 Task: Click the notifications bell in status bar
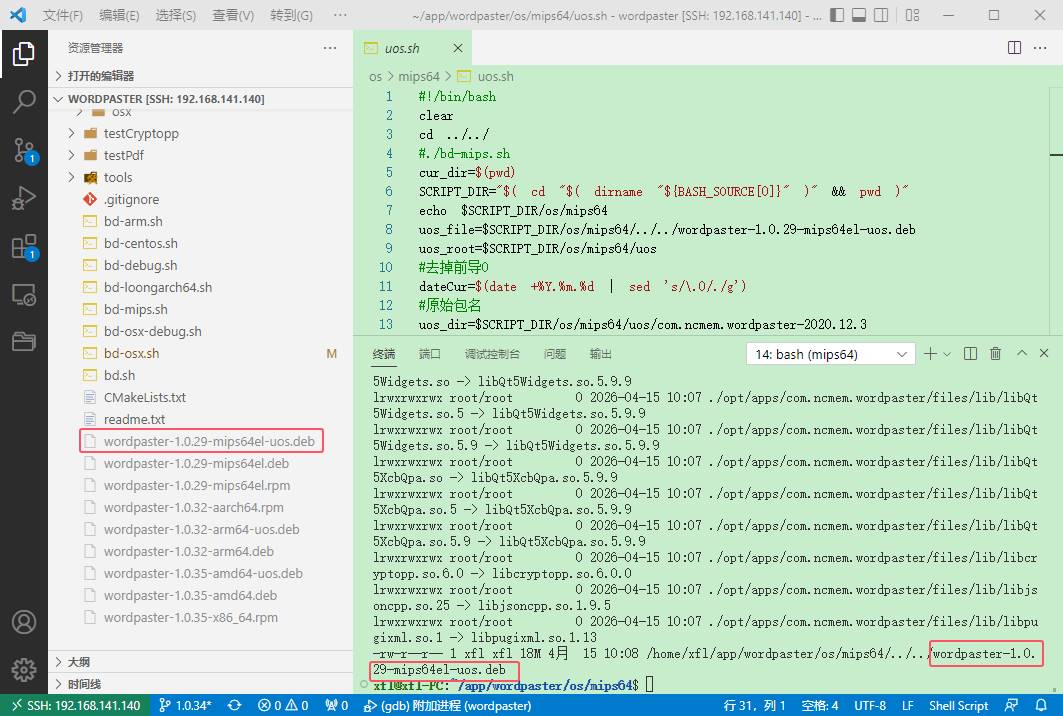tap(1042, 705)
